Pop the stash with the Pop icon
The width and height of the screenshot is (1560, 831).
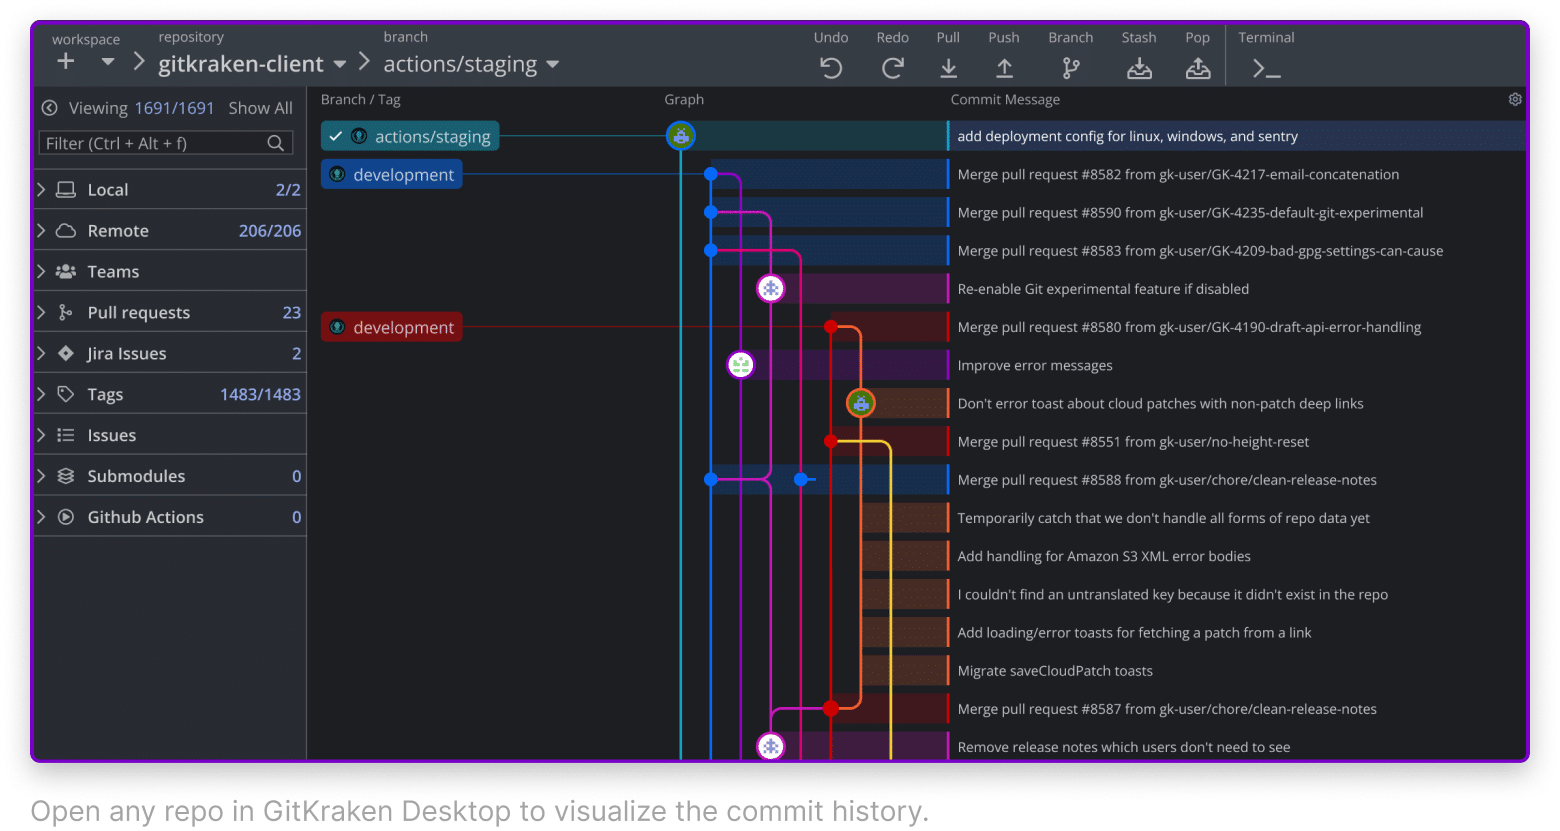[x=1197, y=68]
